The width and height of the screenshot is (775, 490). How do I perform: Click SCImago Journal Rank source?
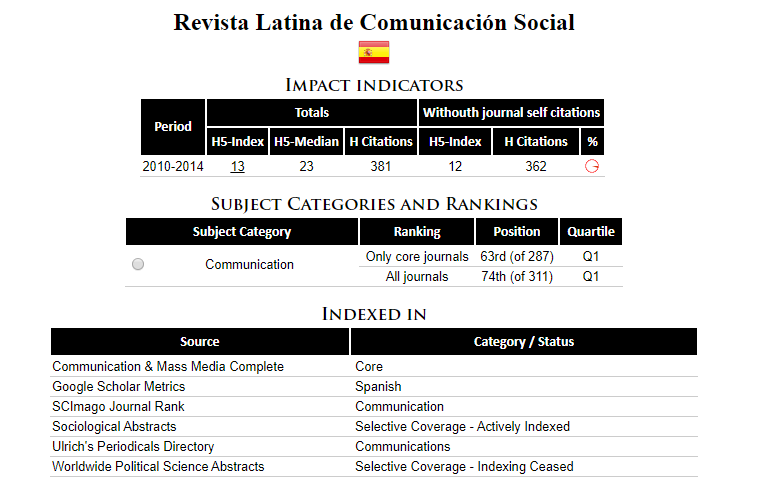coord(118,406)
